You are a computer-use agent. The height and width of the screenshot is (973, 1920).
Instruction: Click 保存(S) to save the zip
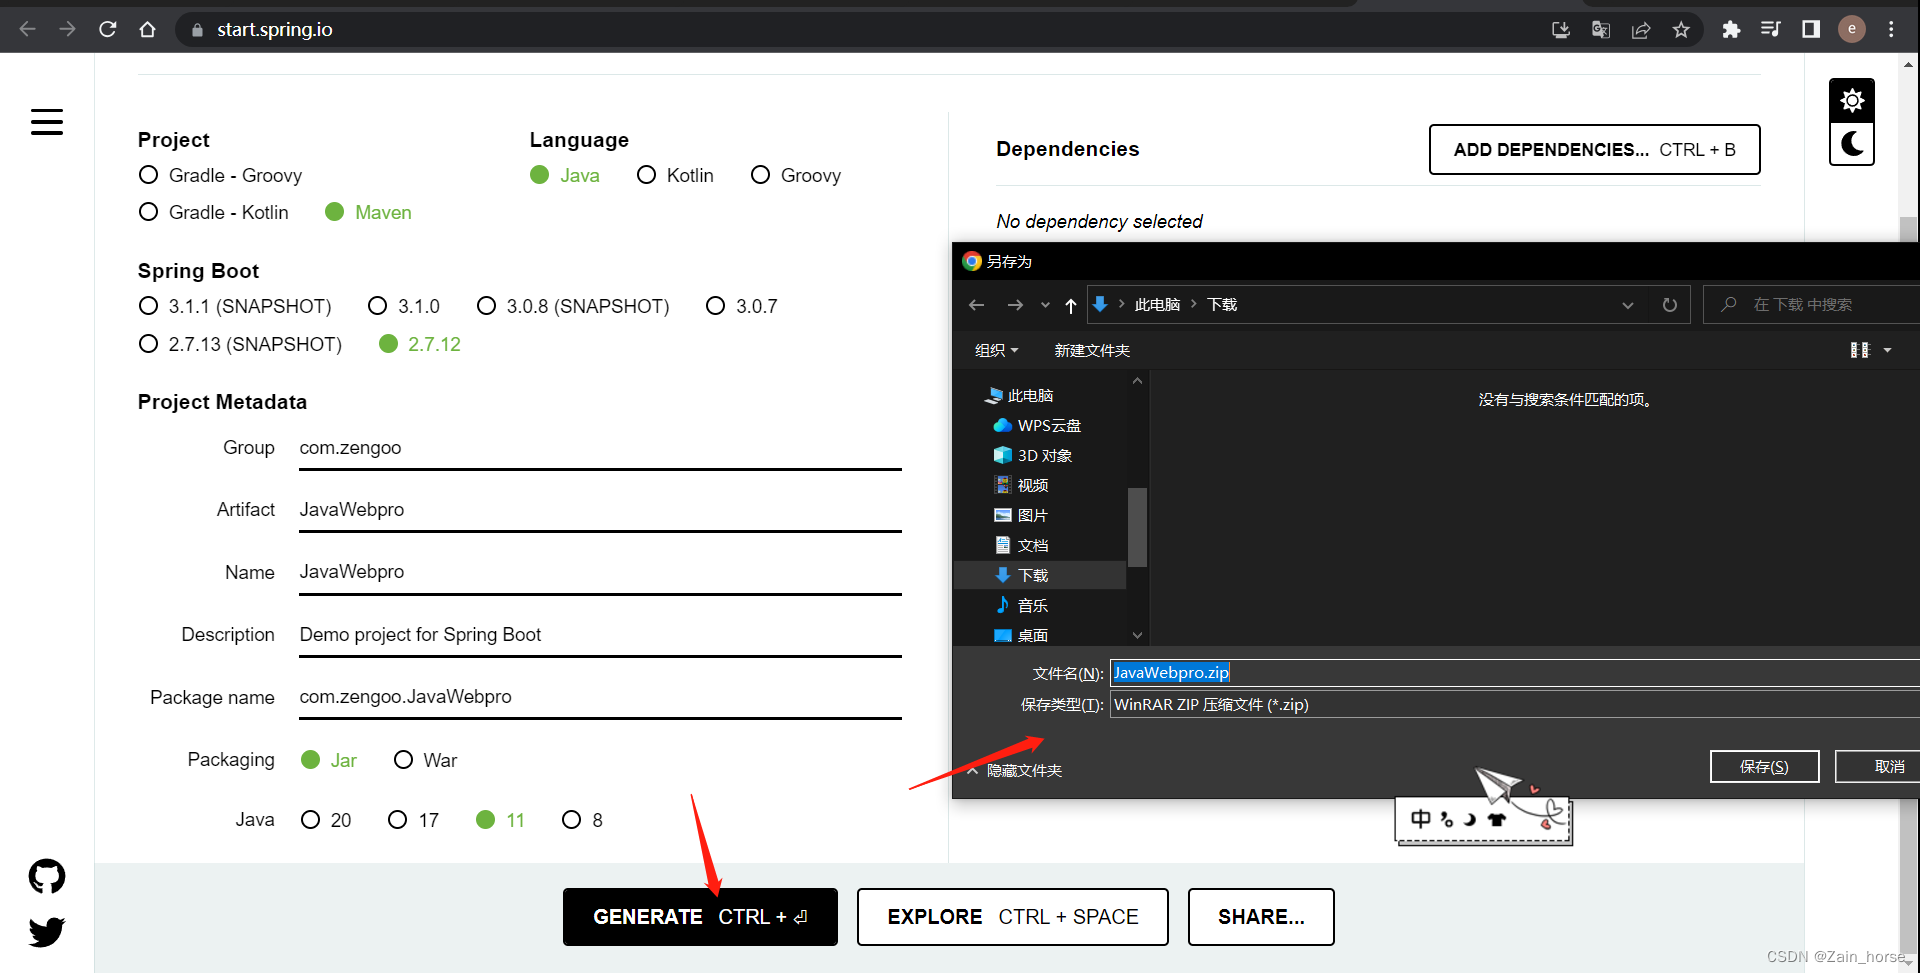coord(1764,767)
